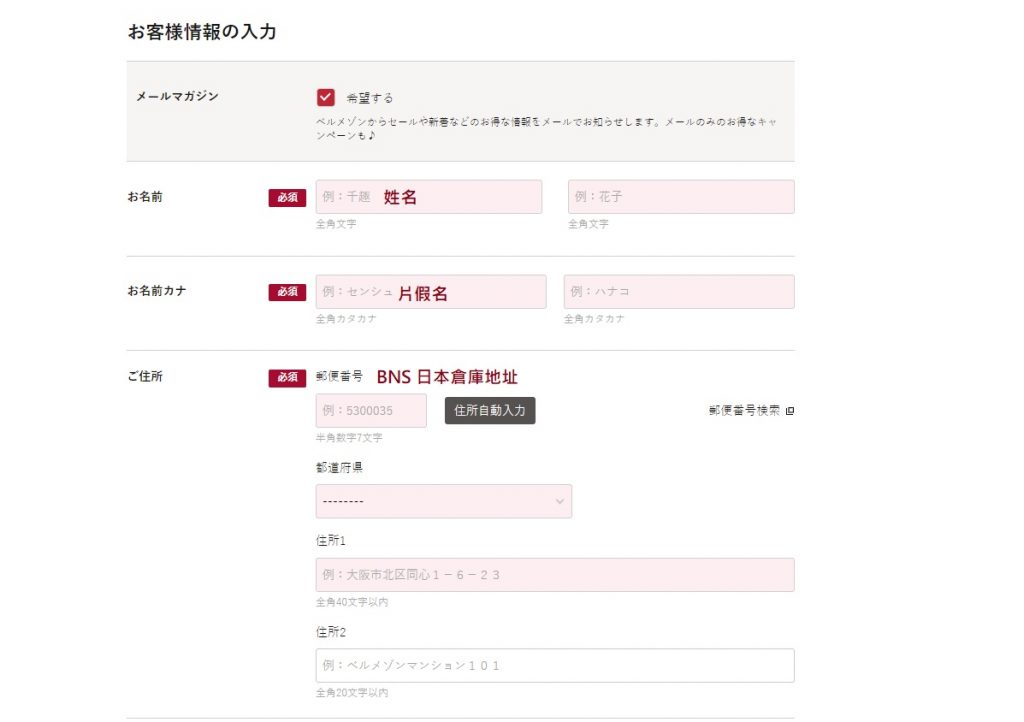The width and height of the screenshot is (1024, 722).
Task: Open the 都道府県 prefecture dropdown
Action: click(x=443, y=502)
